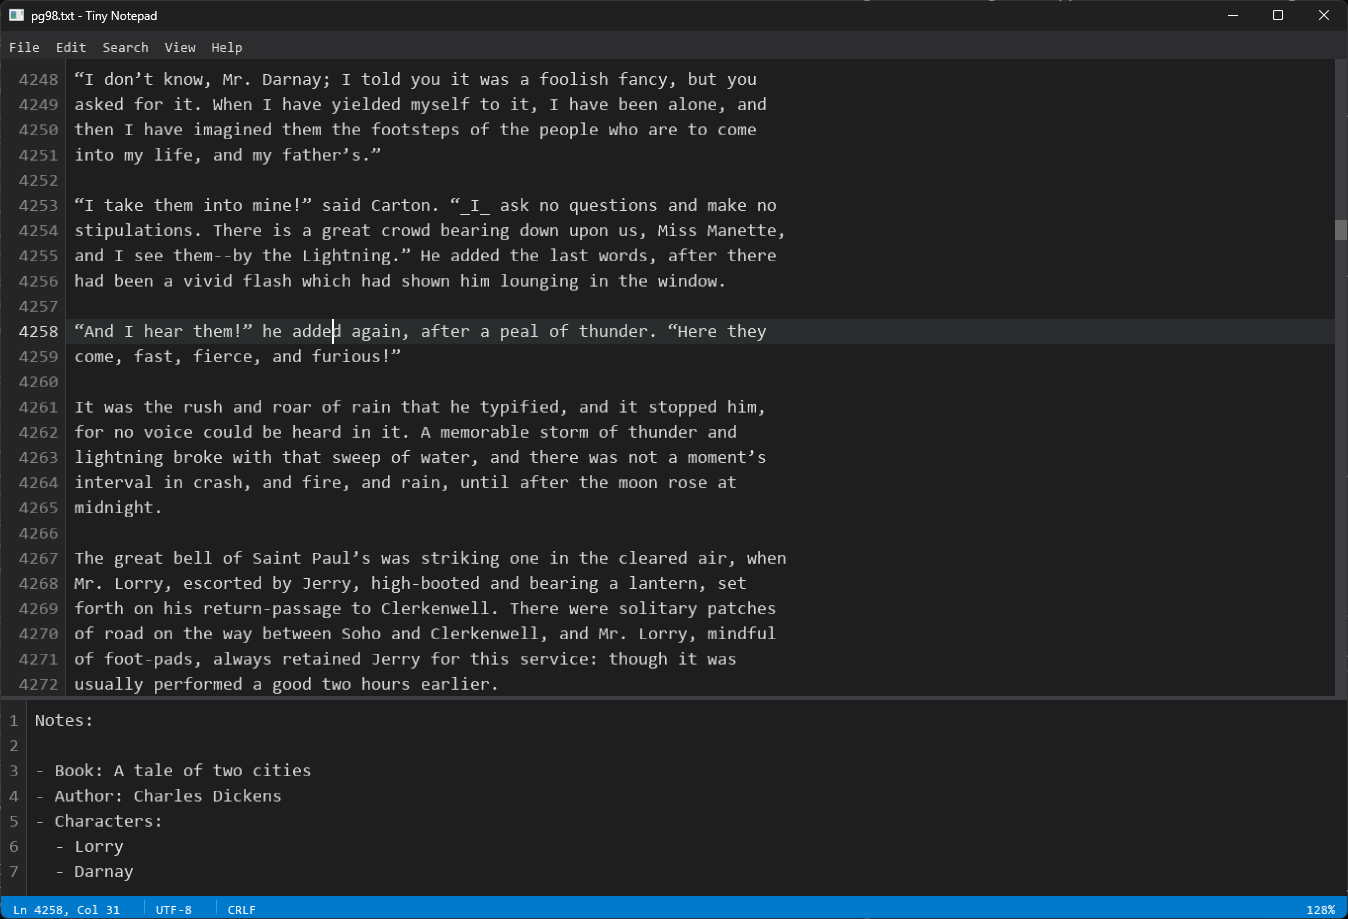The width and height of the screenshot is (1348, 919).
Task: Click the UTF-8 encoding indicator
Action: point(174,910)
